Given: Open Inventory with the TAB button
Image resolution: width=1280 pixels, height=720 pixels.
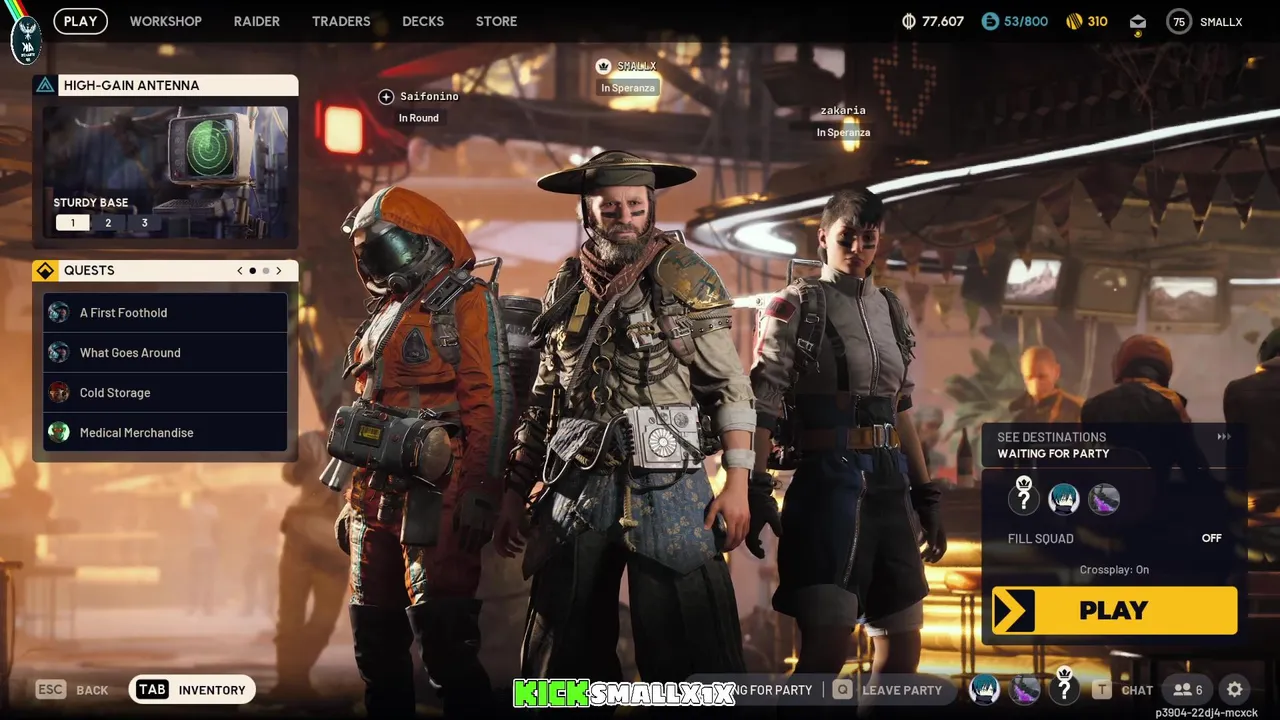Looking at the screenshot, I should 192,689.
